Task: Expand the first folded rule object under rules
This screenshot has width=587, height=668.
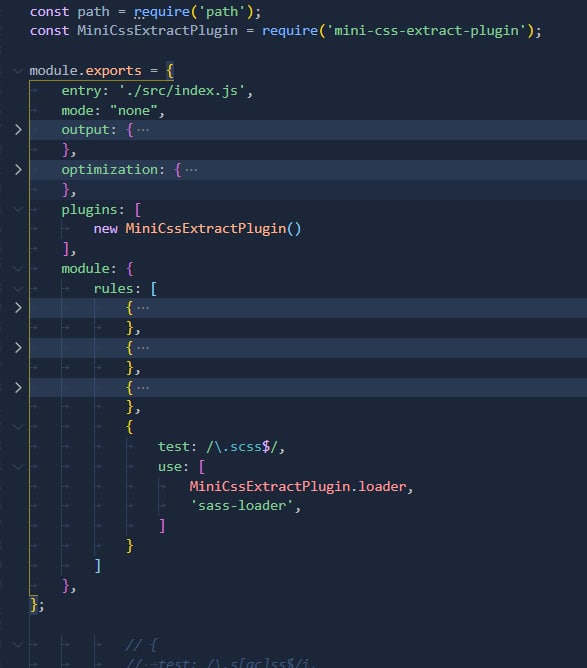Action: point(18,308)
